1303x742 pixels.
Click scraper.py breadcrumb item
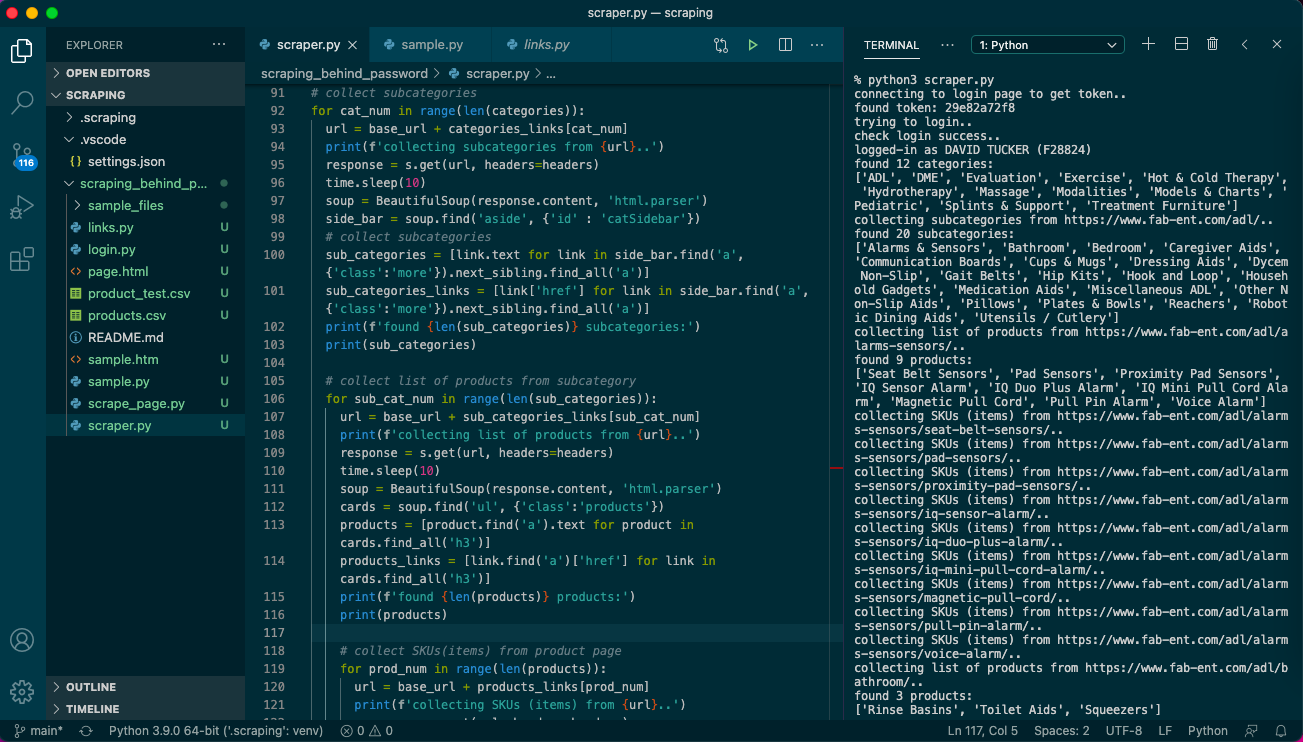pyautogui.click(x=489, y=73)
